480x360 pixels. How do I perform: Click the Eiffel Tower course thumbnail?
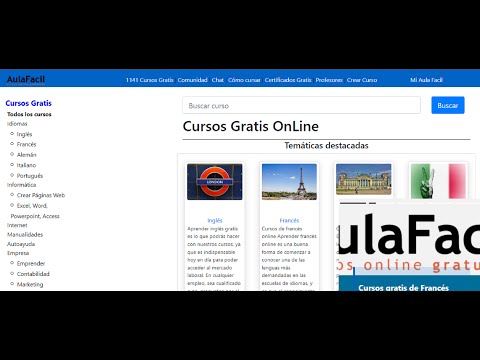(x=289, y=182)
